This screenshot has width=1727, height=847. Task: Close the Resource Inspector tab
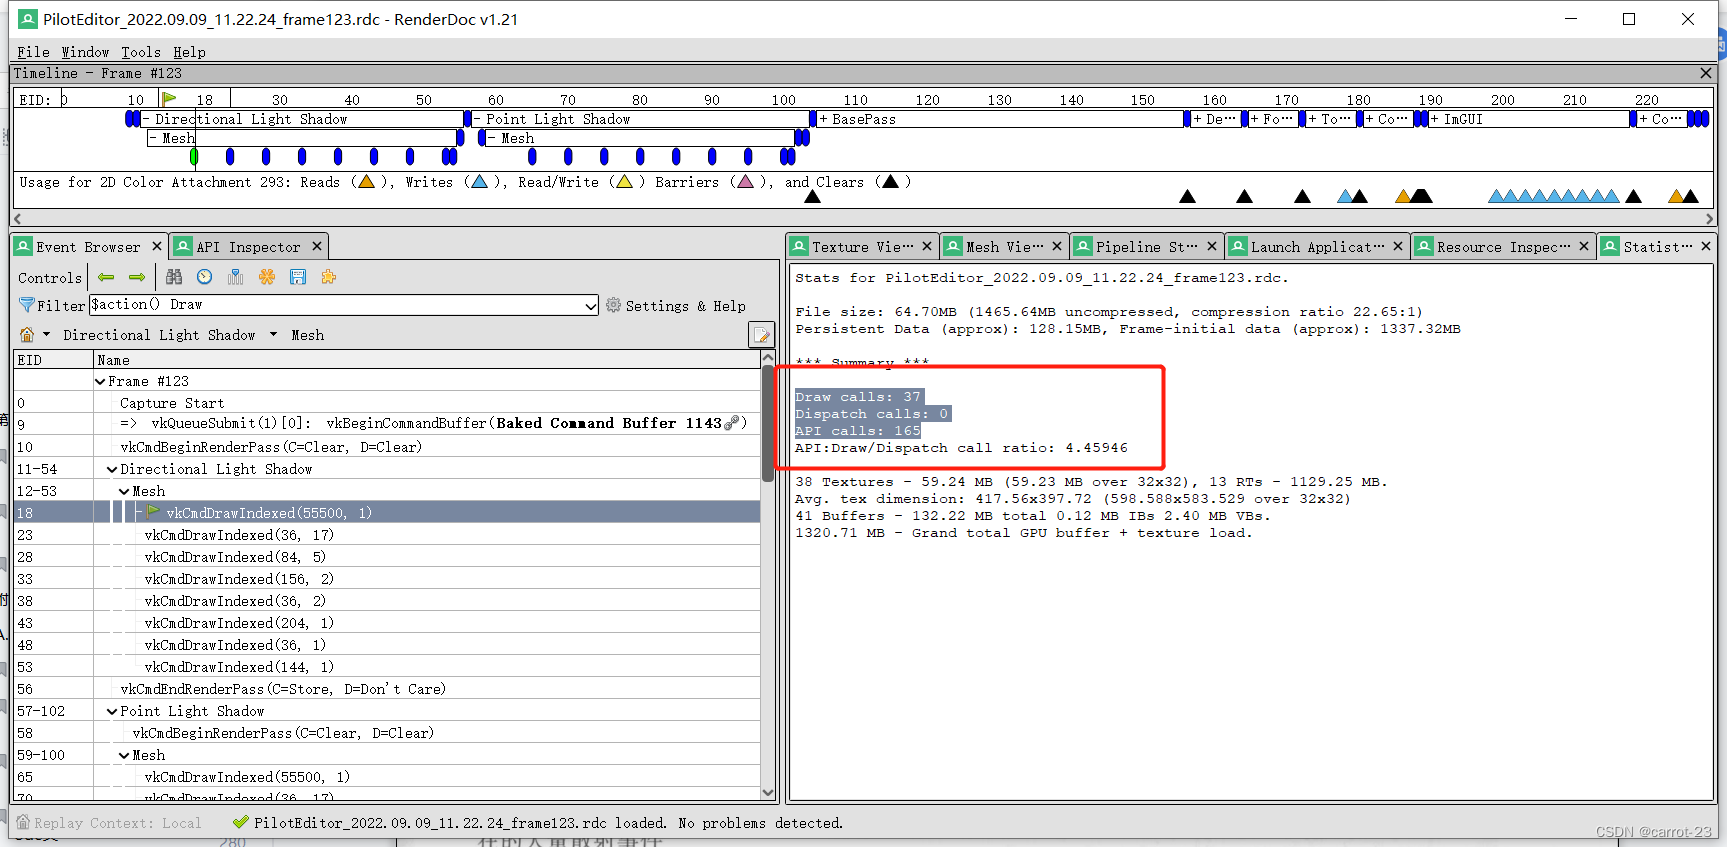pos(1584,246)
